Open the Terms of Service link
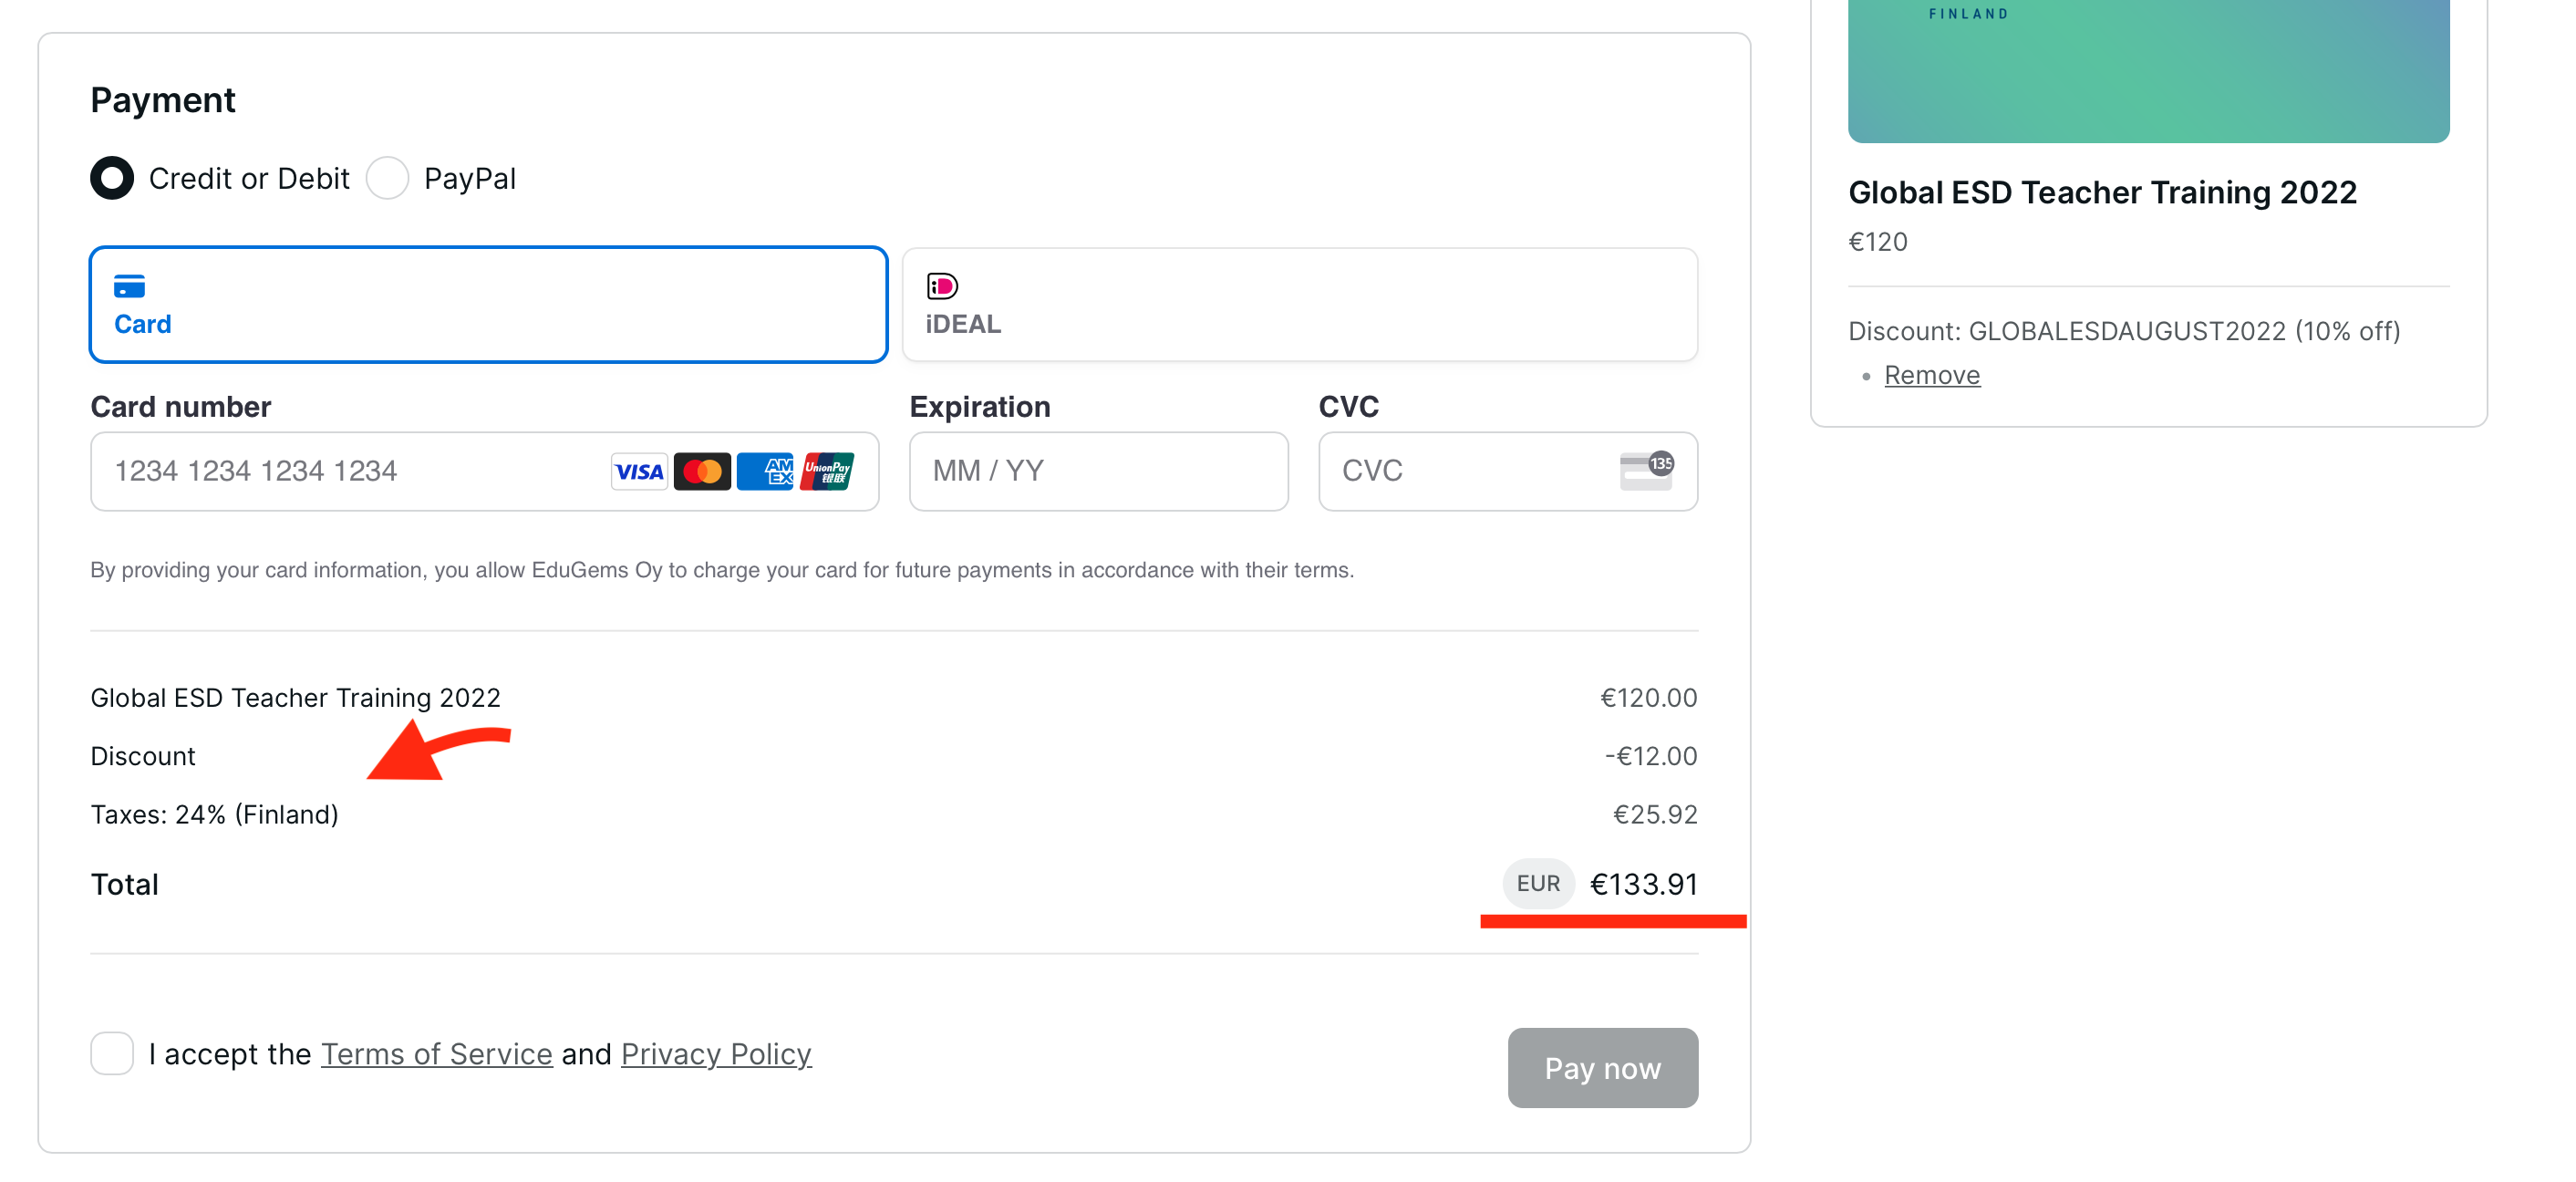This screenshot has width=2576, height=1182. pos(436,1054)
